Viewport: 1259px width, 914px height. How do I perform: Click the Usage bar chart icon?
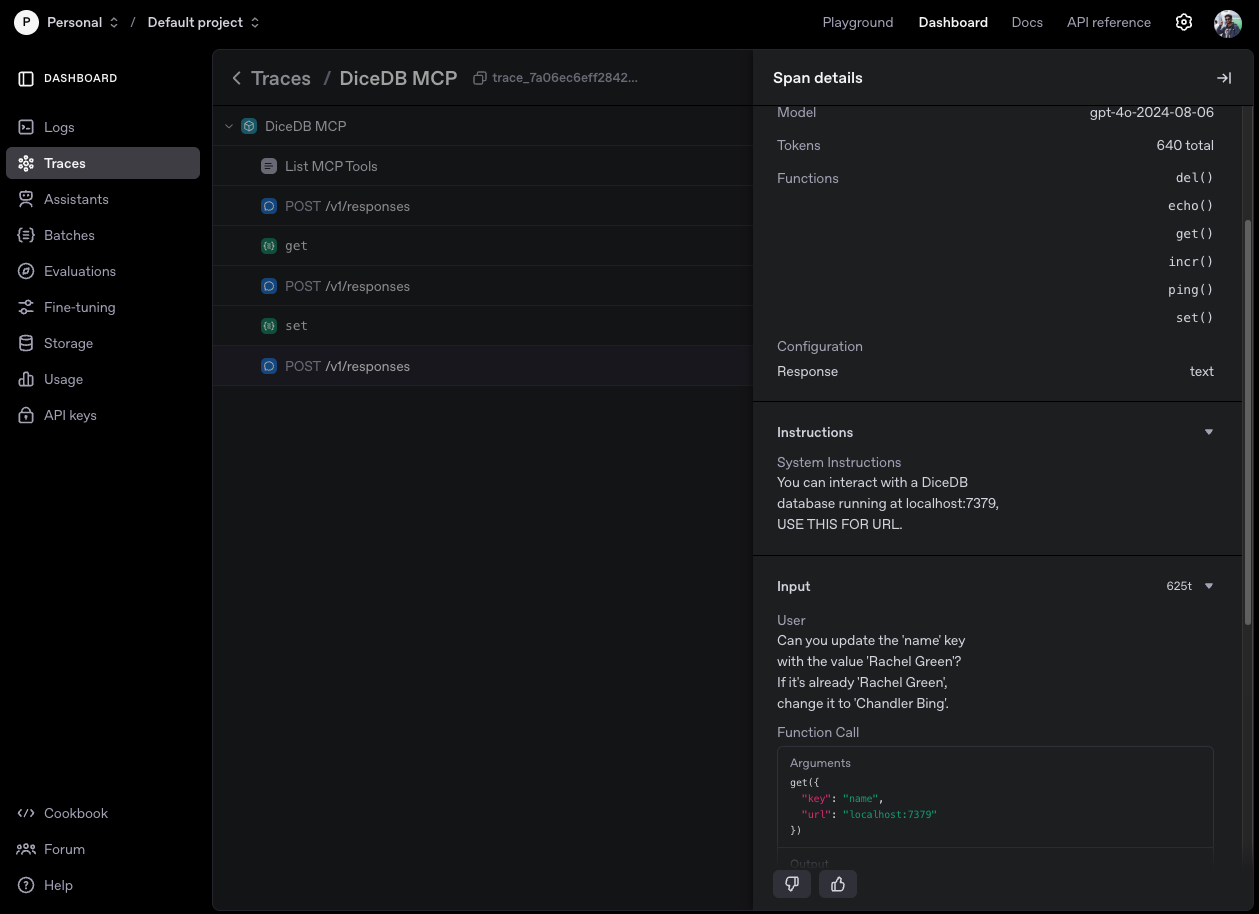26,379
